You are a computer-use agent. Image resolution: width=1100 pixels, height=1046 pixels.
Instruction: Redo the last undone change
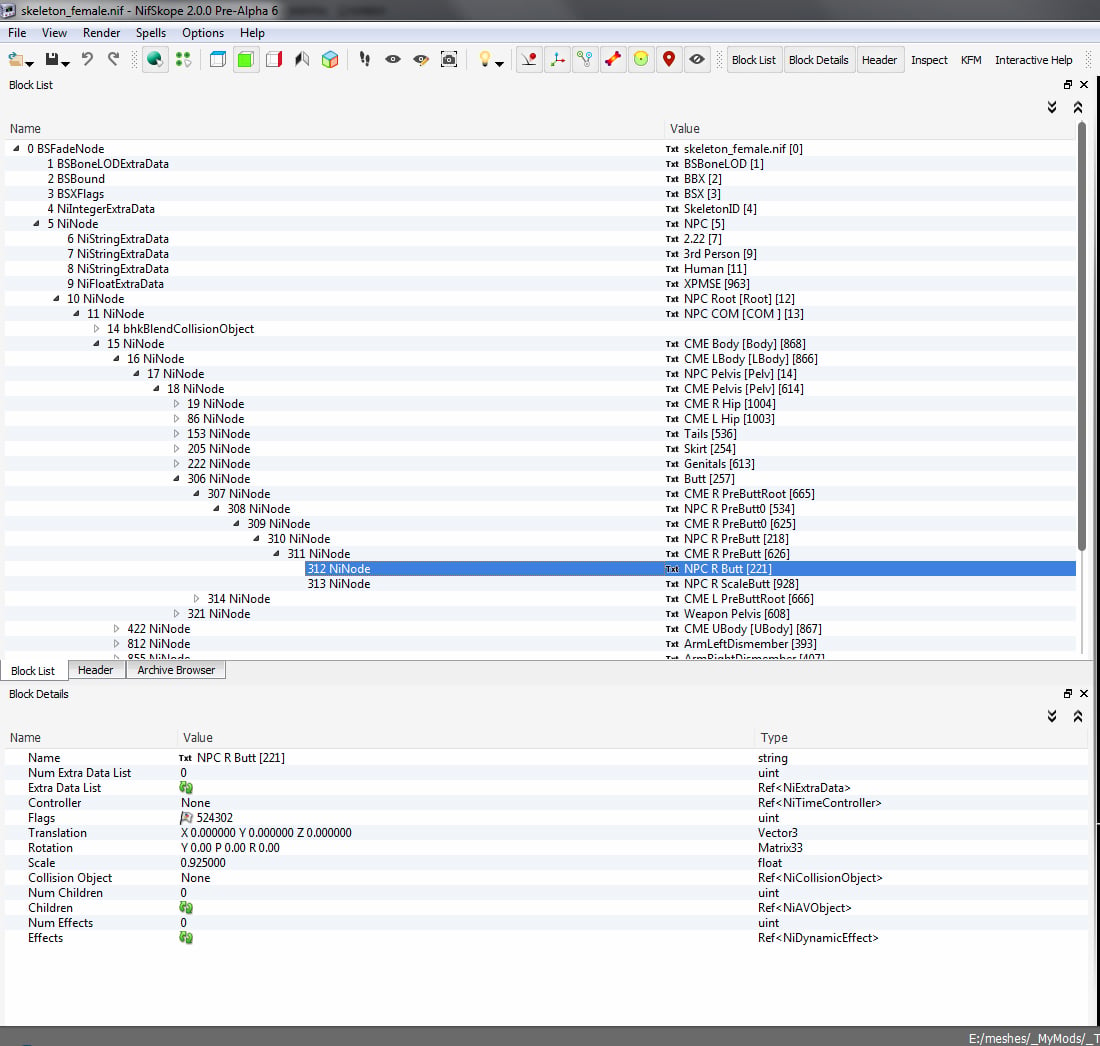coord(114,60)
